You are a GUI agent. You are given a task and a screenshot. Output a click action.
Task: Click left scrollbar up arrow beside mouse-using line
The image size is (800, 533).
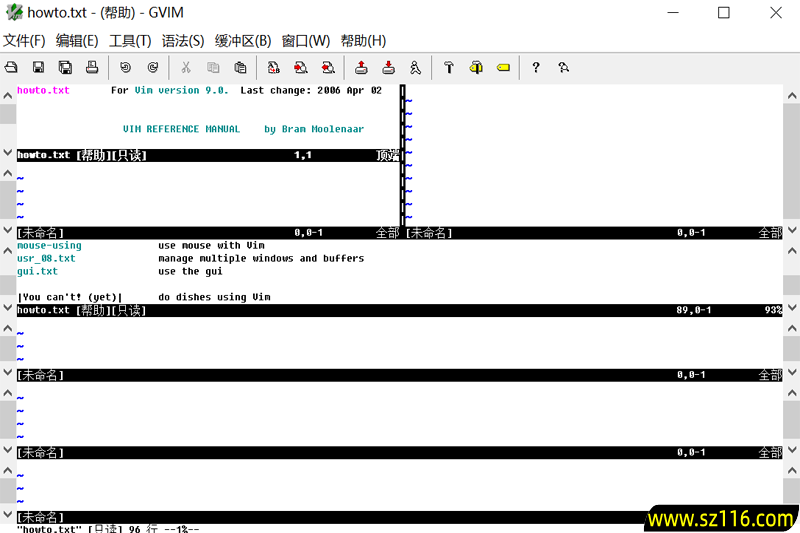(8, 250)
